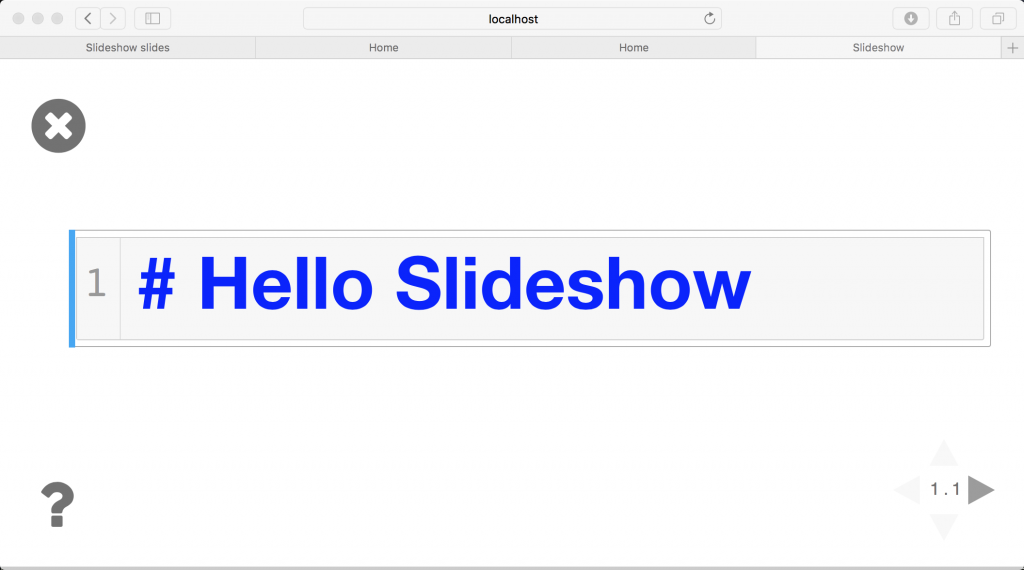The width and height of the screenshot is (1024, 570).
Task: Switch to the first Home tab
Action: [383, 48]
